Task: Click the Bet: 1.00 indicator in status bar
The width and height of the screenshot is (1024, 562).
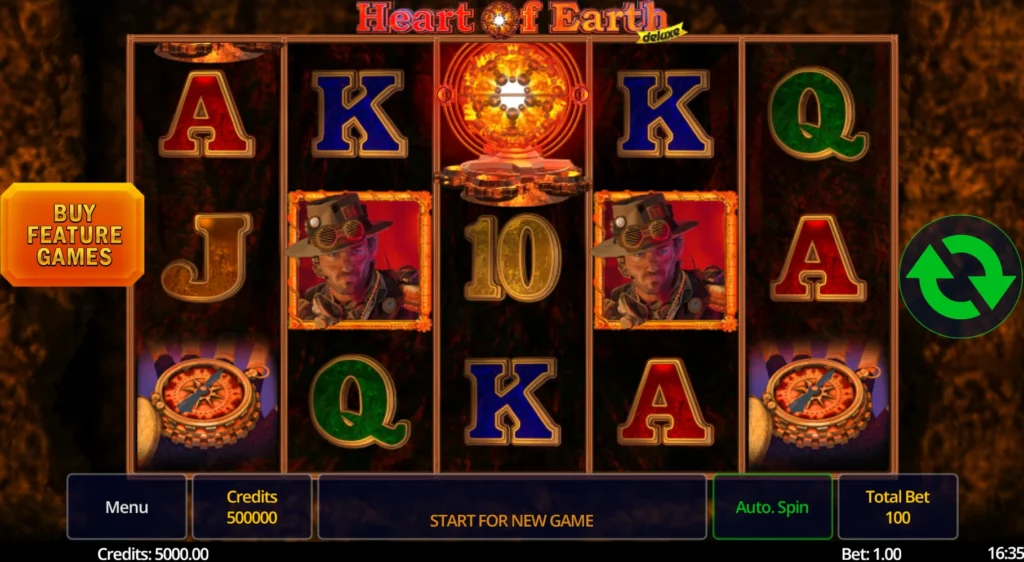Action: [871, 554]
